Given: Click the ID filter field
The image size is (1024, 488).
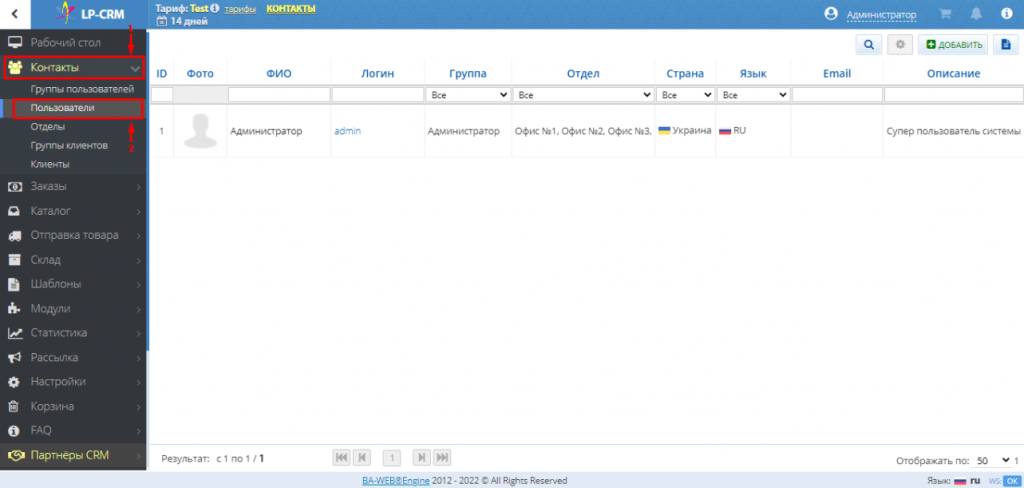Looking at the screenshot, I should pyautogui.click(x=162, y=95).
